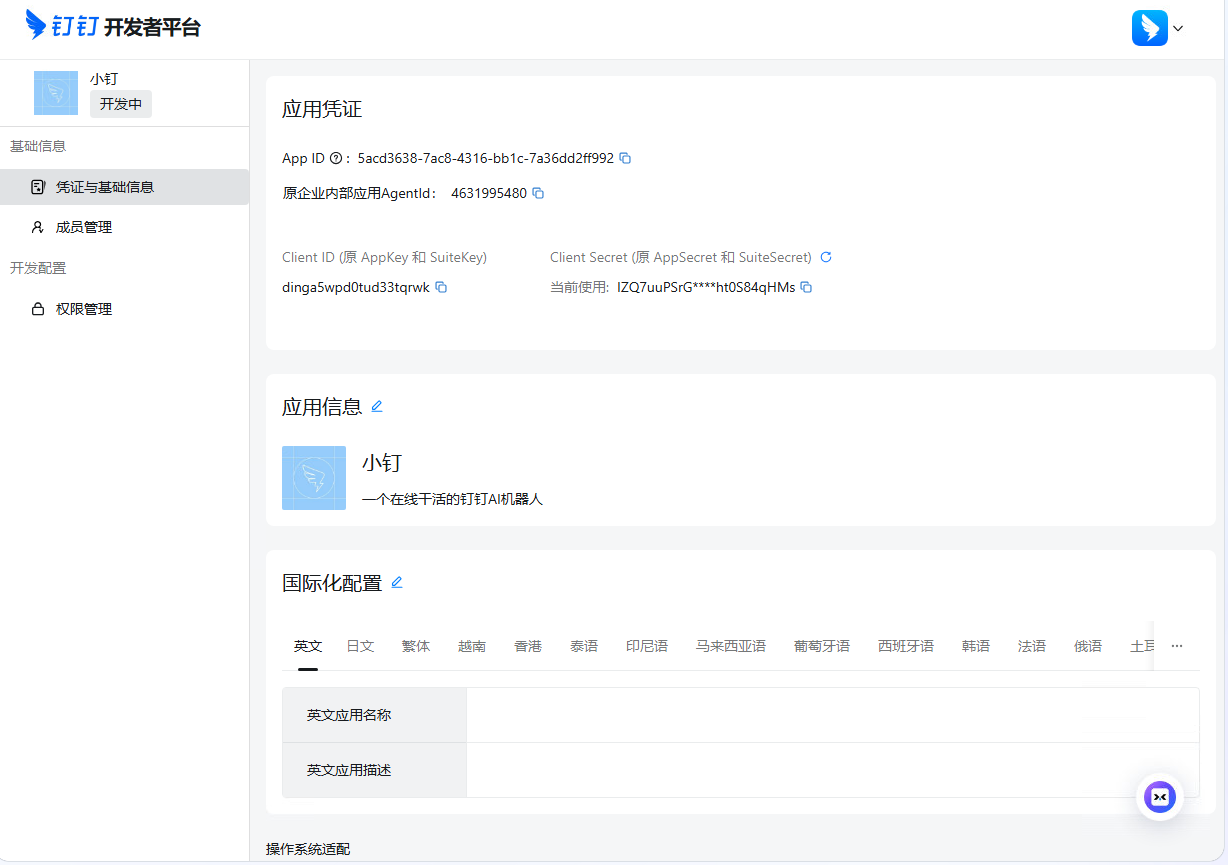The image size is (1228, 865).
Task: Click the 英文应用名称 value field
Action: pyautogui.click(x=832, y=715)
